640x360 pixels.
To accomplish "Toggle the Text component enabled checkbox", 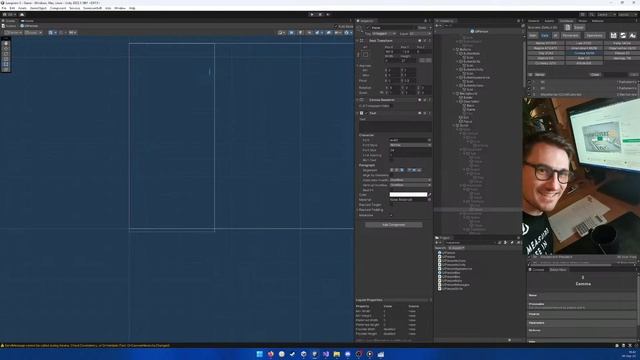I will pos(367,113).
